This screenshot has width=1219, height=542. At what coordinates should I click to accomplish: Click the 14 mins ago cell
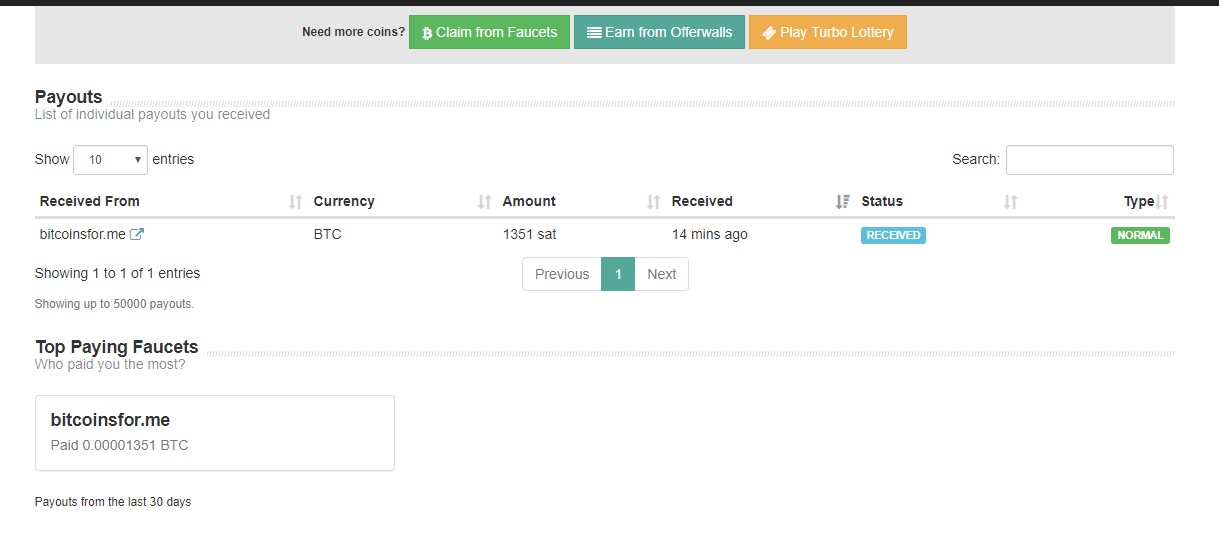(709, 234)
